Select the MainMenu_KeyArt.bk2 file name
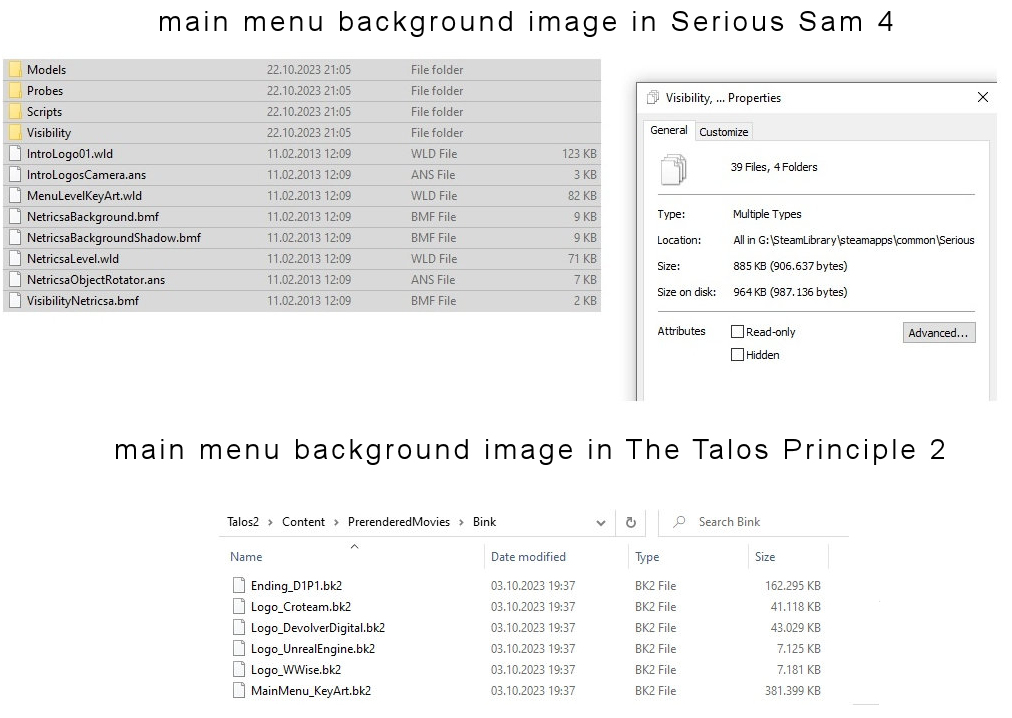 point(311,691)
